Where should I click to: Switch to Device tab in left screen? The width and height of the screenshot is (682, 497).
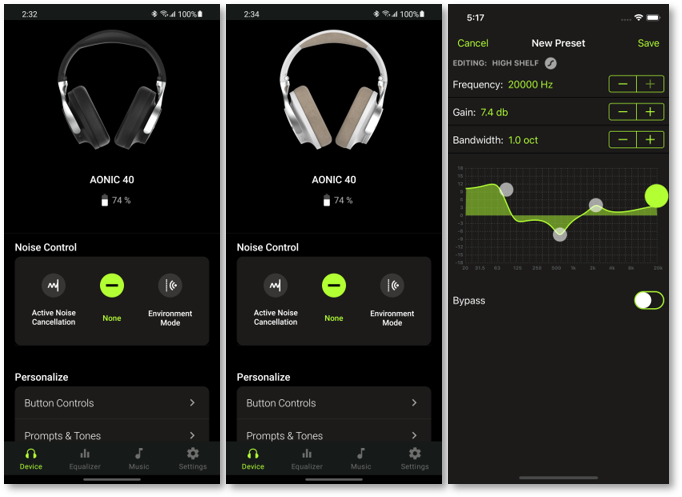(31, 459)
